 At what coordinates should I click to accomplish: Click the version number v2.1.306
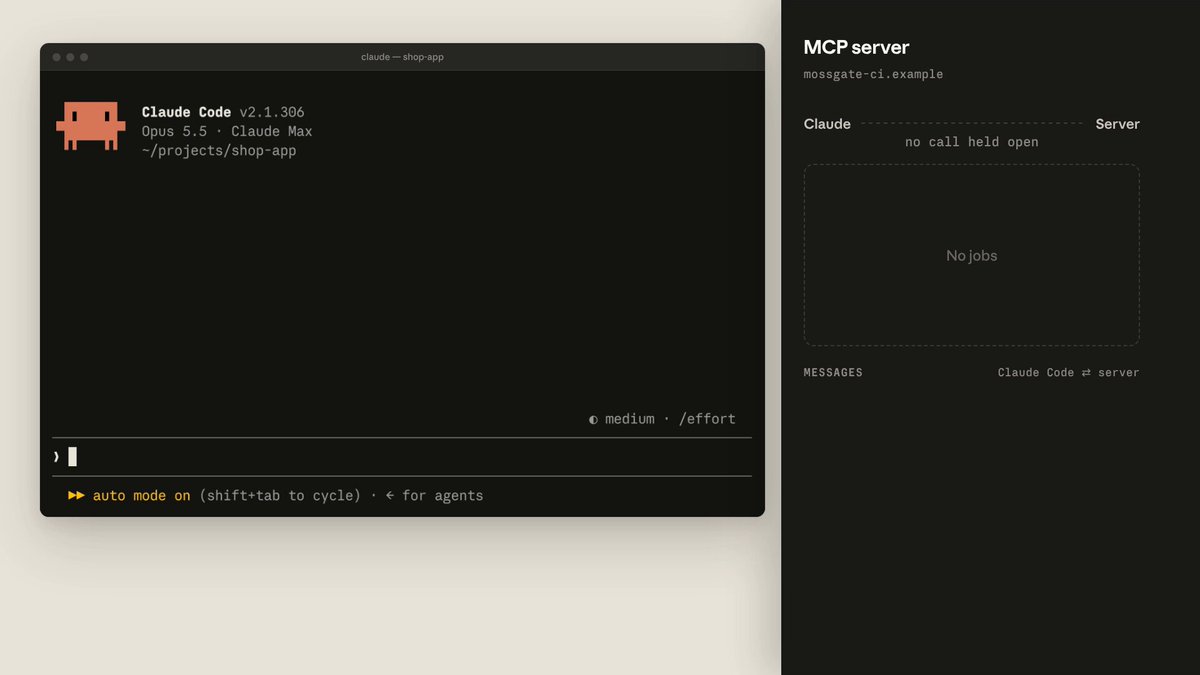point(272,112)
